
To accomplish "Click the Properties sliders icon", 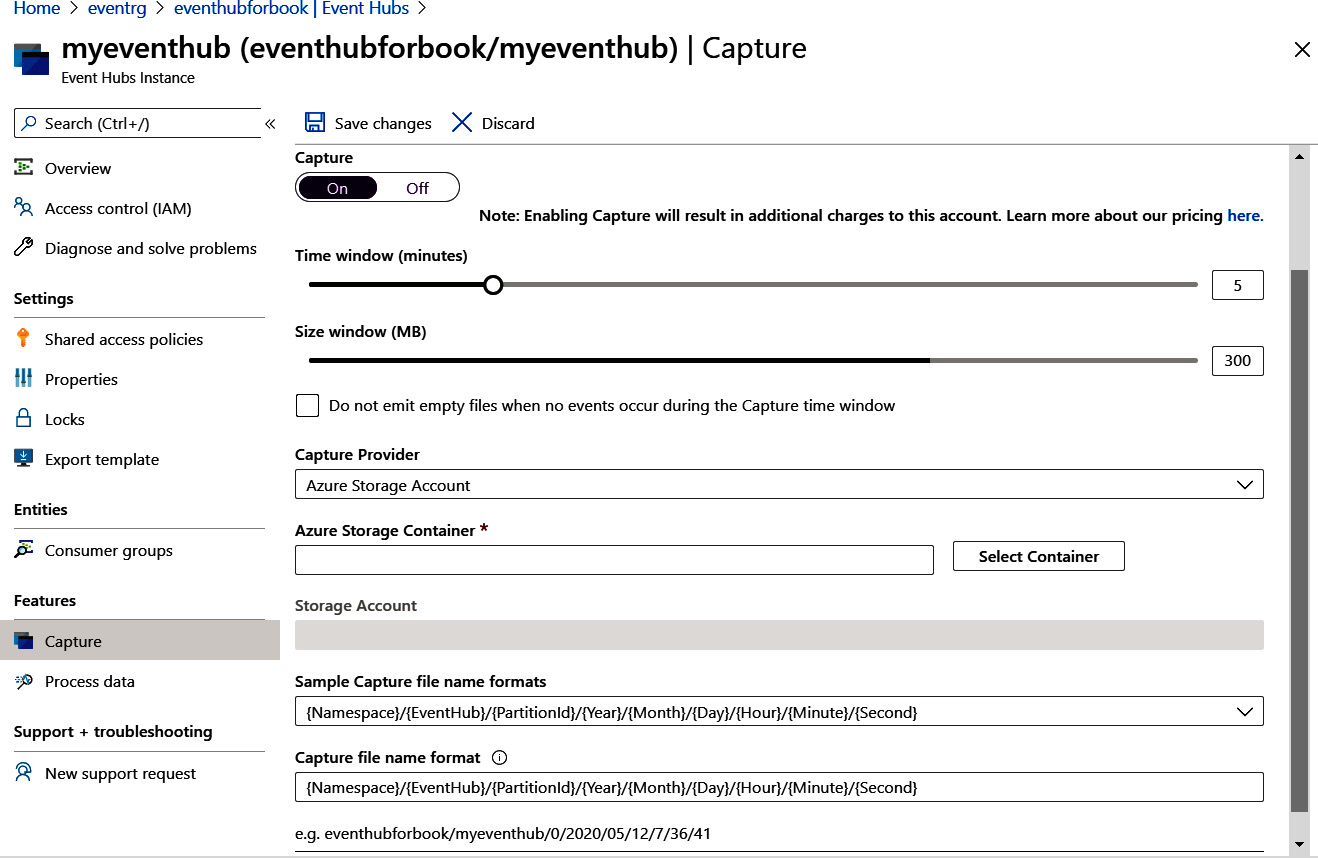I will (x=24, y=378).
